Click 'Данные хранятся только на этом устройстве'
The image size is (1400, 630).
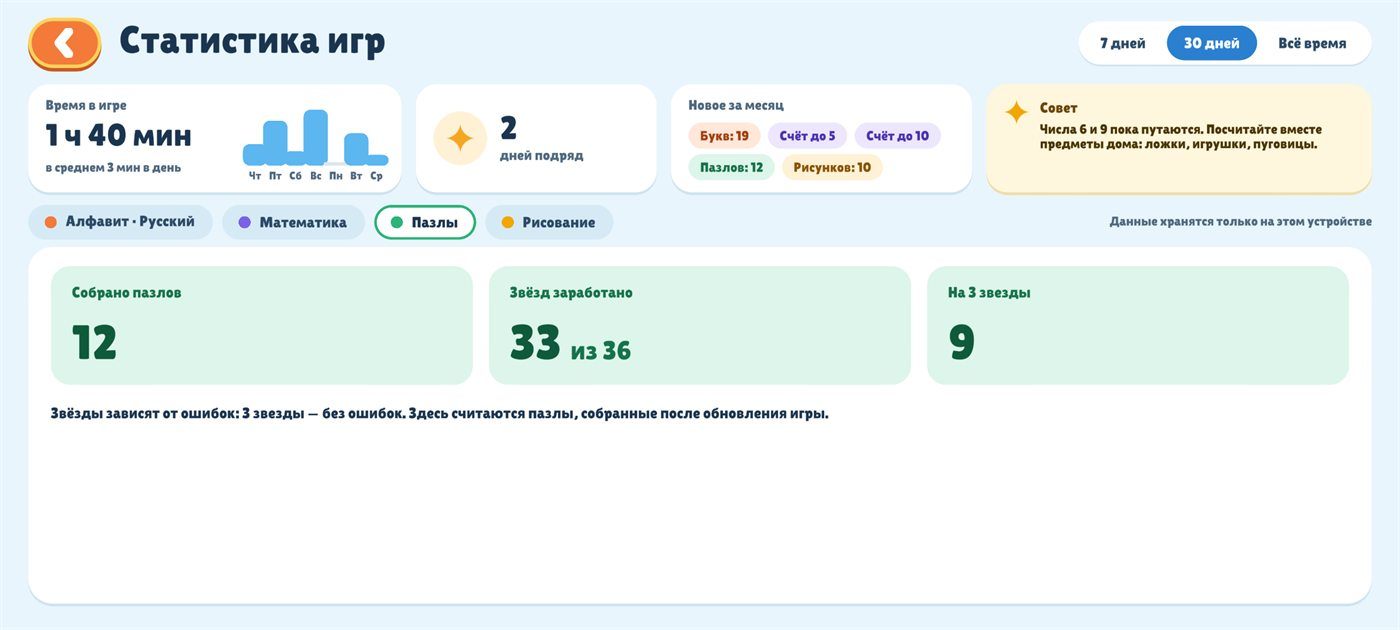click(1240, 222)
